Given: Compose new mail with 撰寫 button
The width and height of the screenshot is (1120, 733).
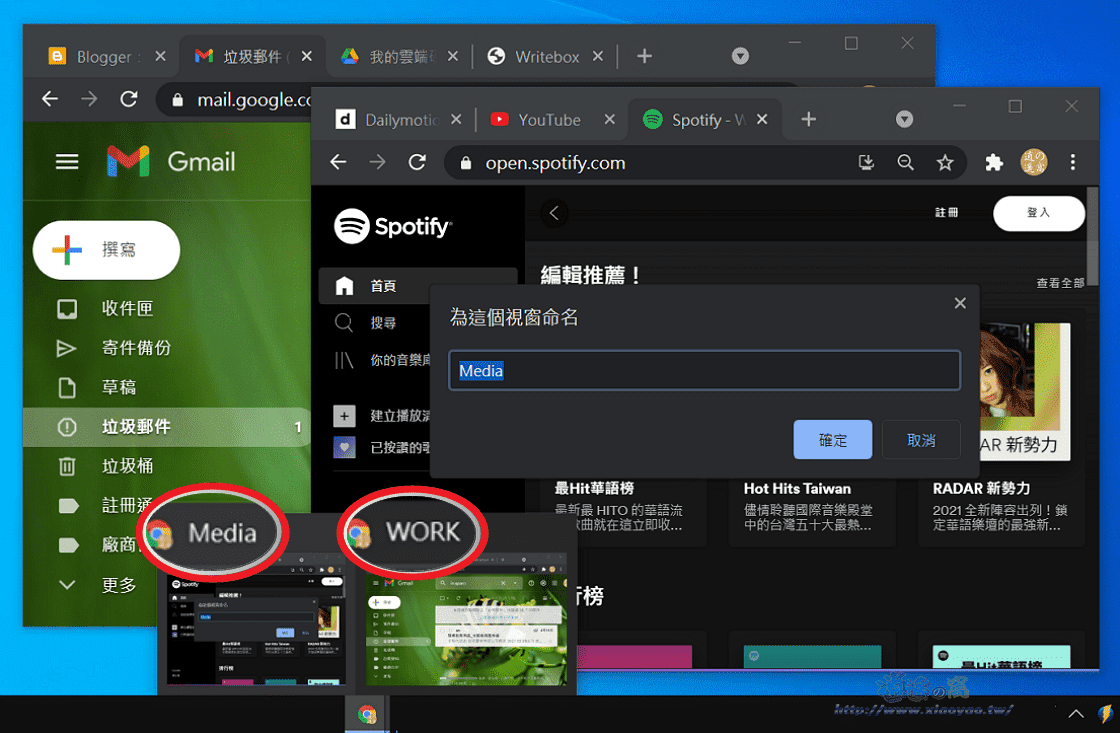Looking at the screenshot, I should tap(106, 249).
